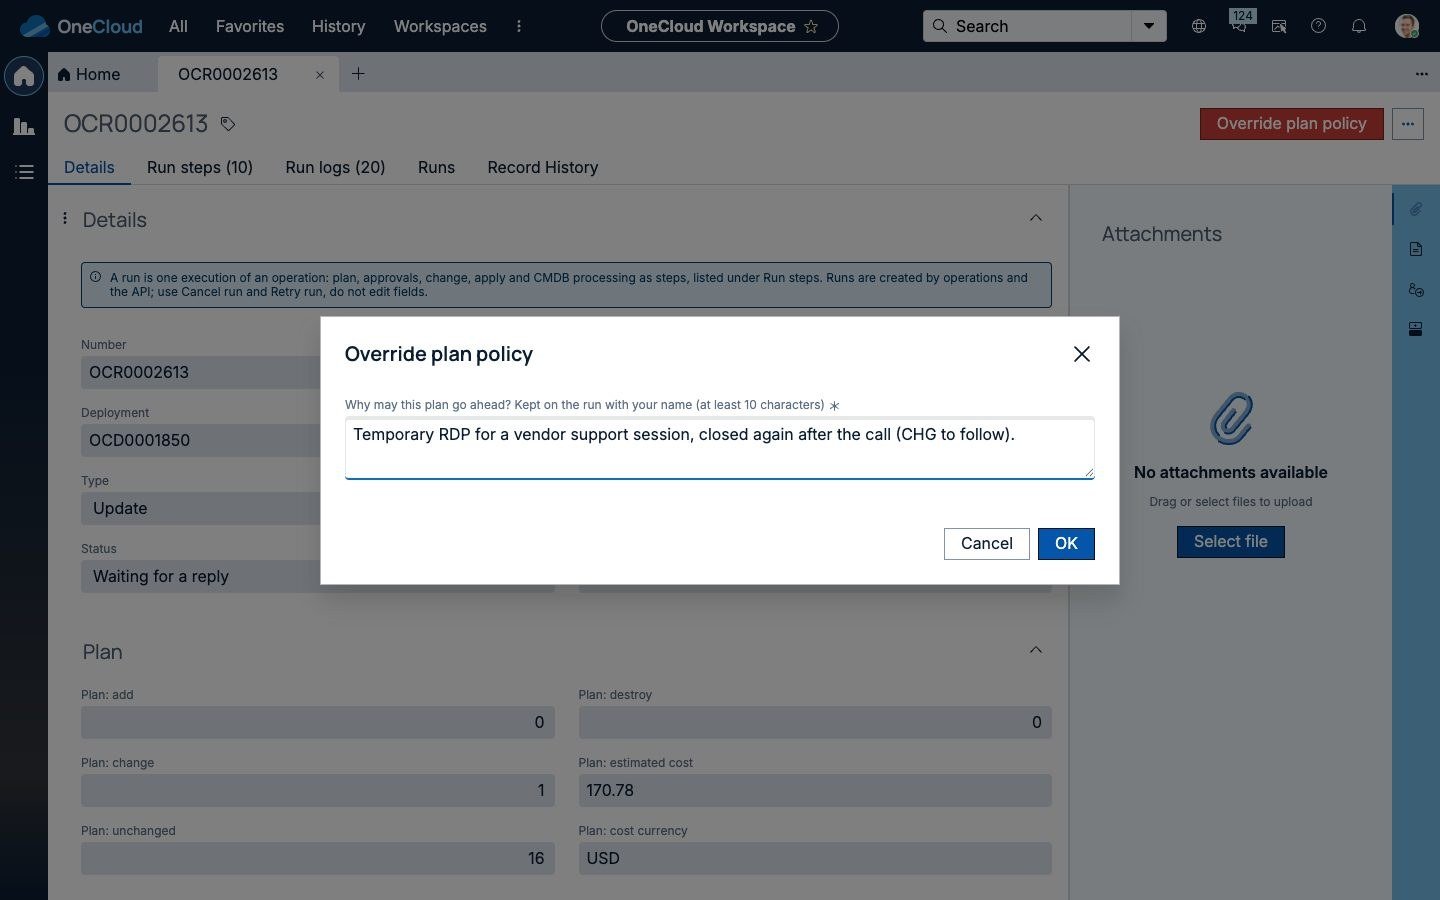The width and height of the screenshot is (1440, 900).
Task: Open the Details section three-dot menu
Action: (65, 218)
